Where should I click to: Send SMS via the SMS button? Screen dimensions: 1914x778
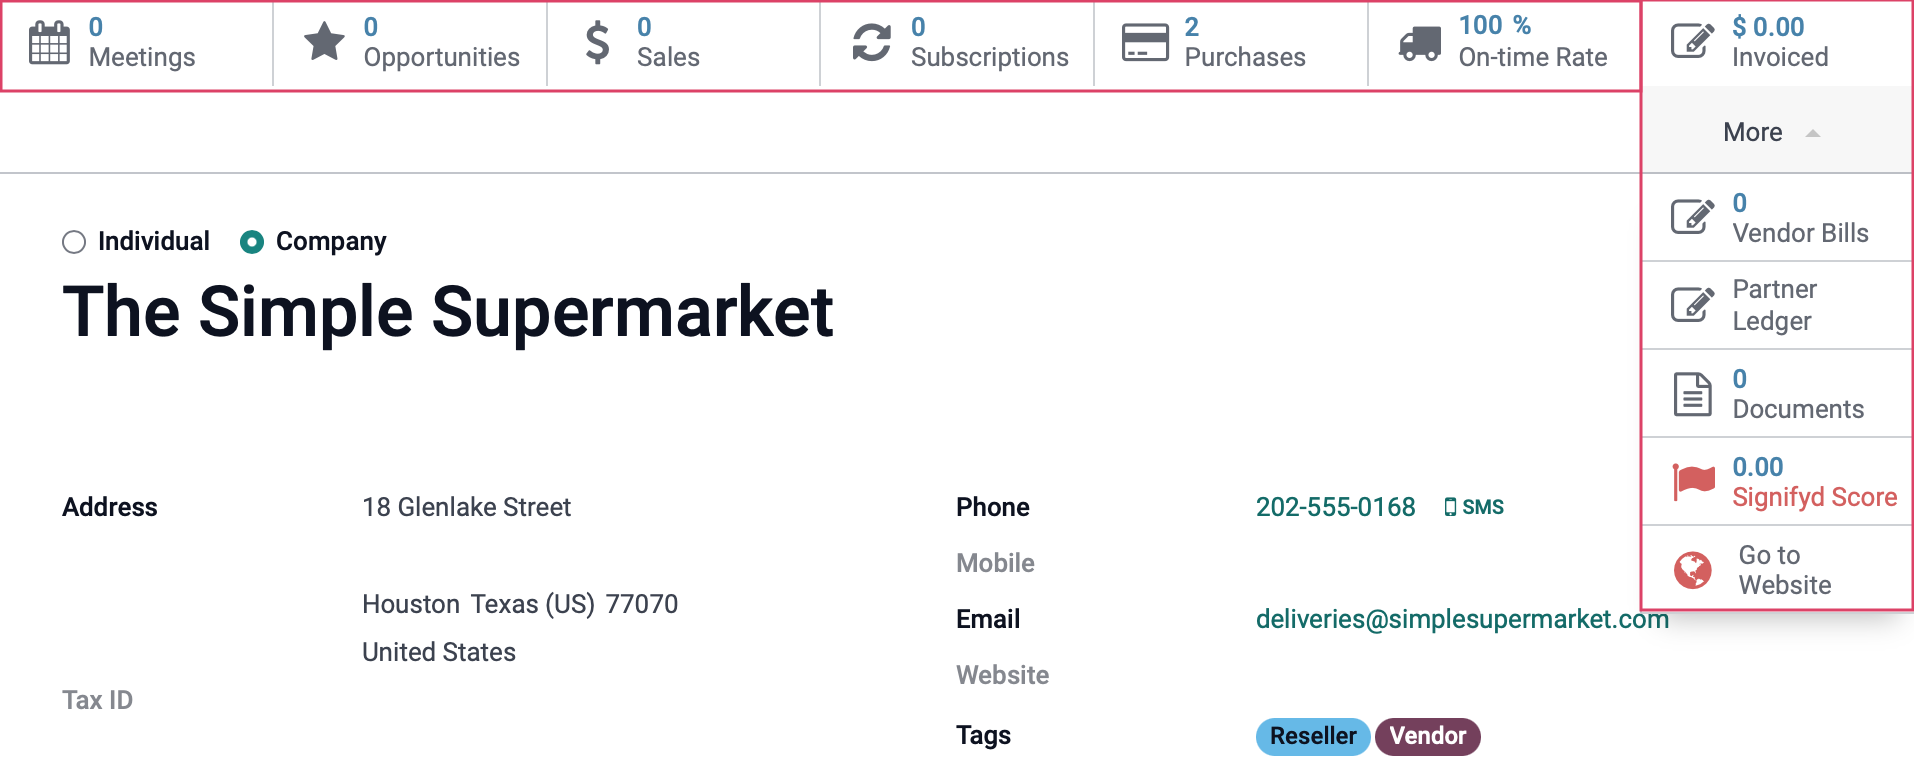pyautogui.click(x=1474, y=507)
